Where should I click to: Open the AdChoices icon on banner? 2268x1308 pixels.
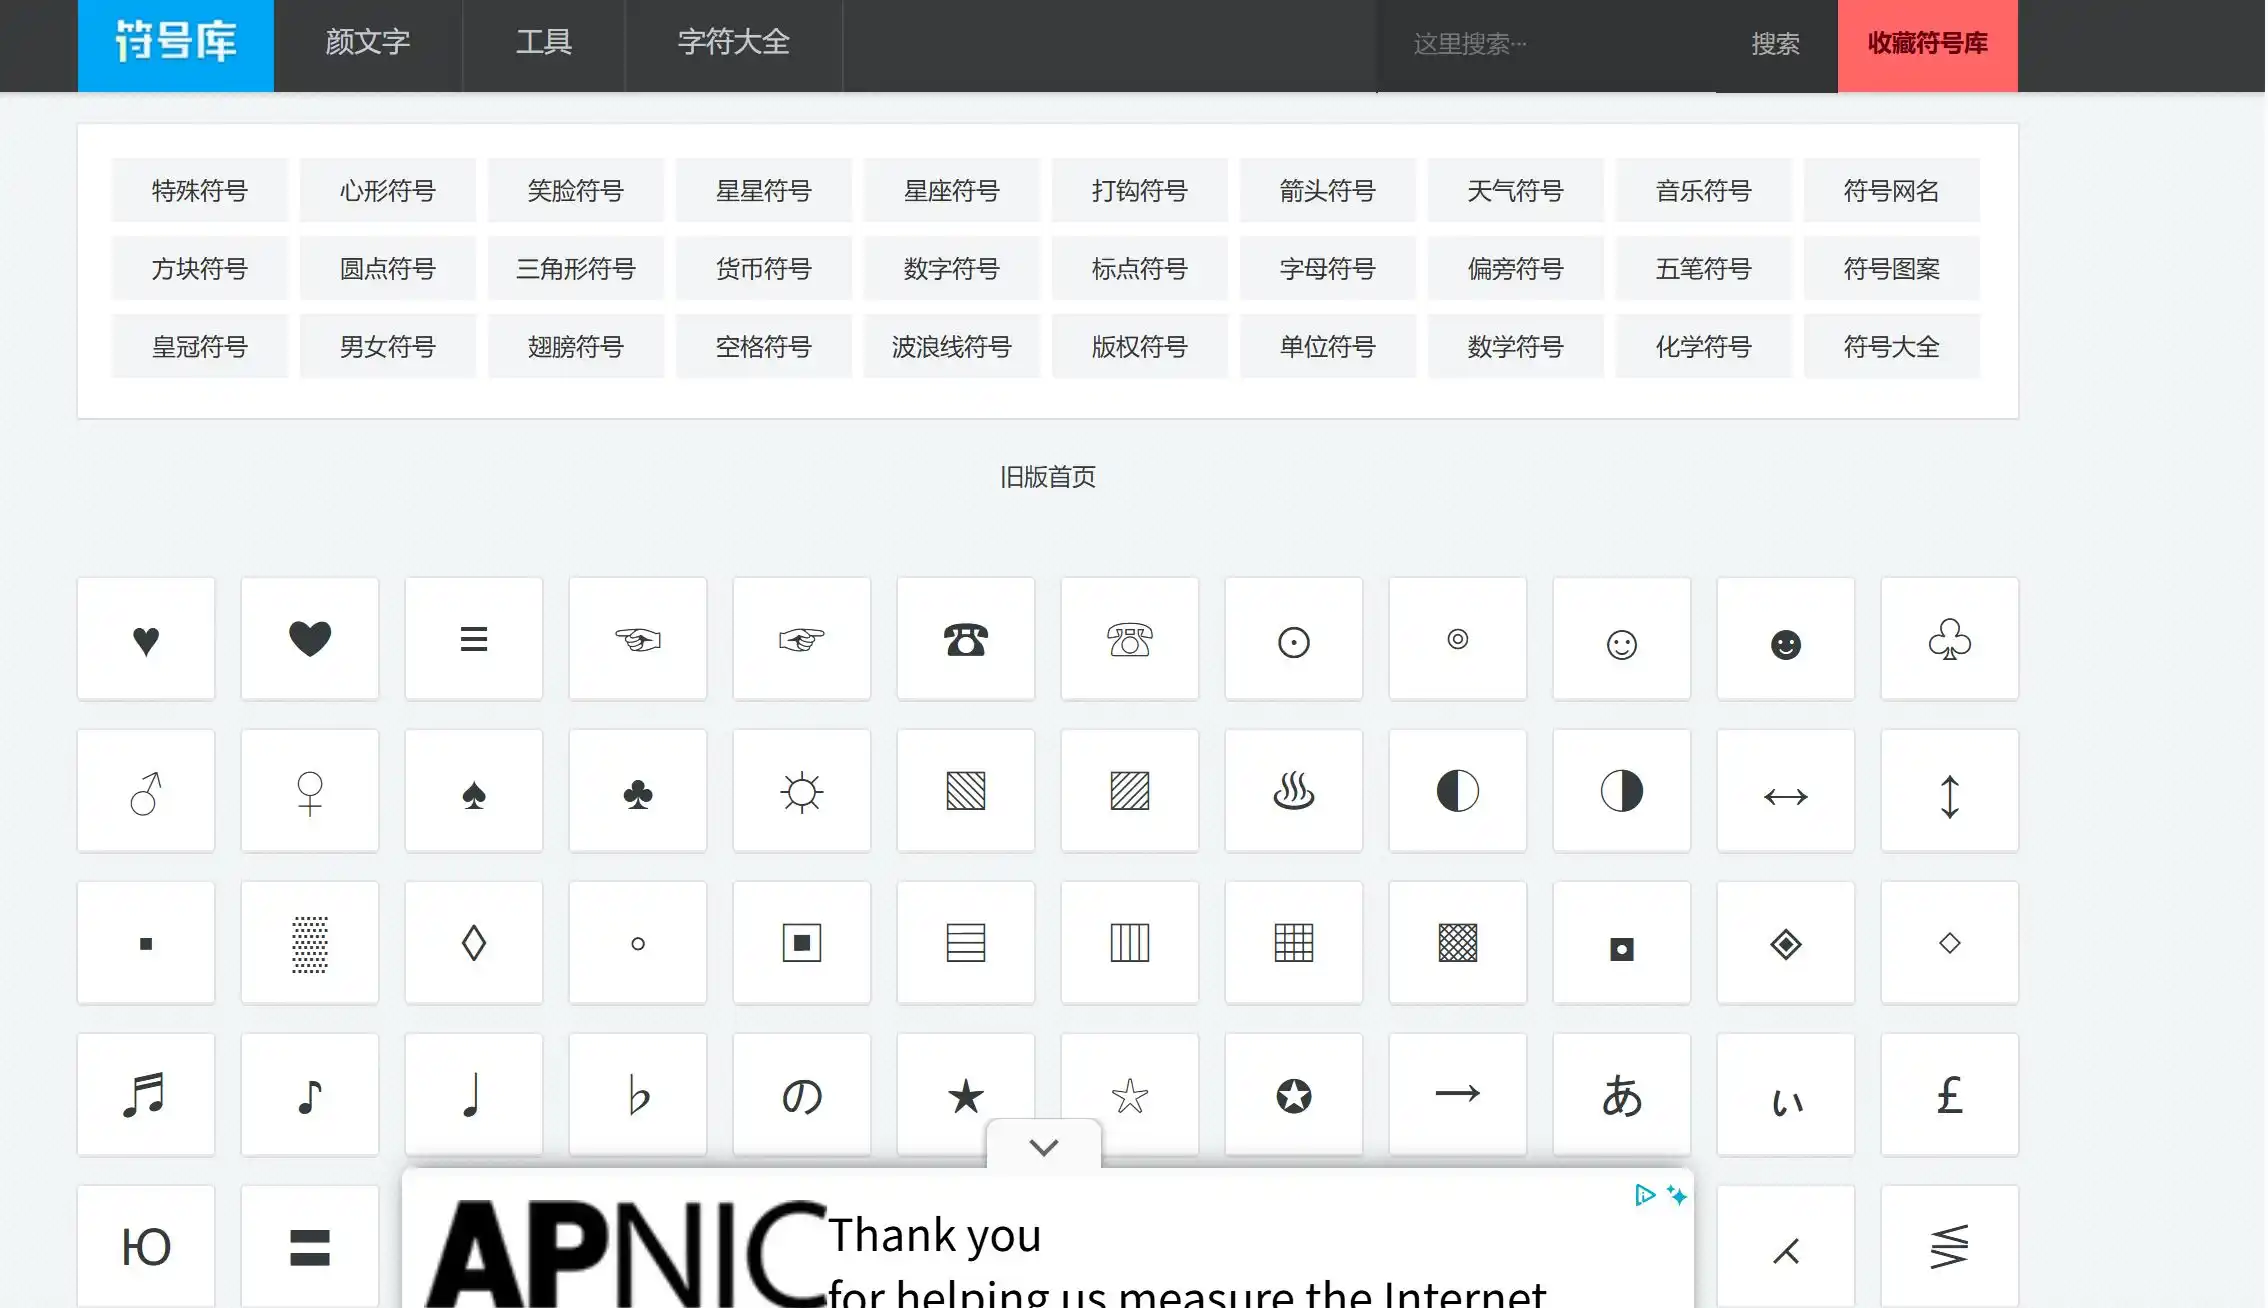click(x=1645, y=1195)
